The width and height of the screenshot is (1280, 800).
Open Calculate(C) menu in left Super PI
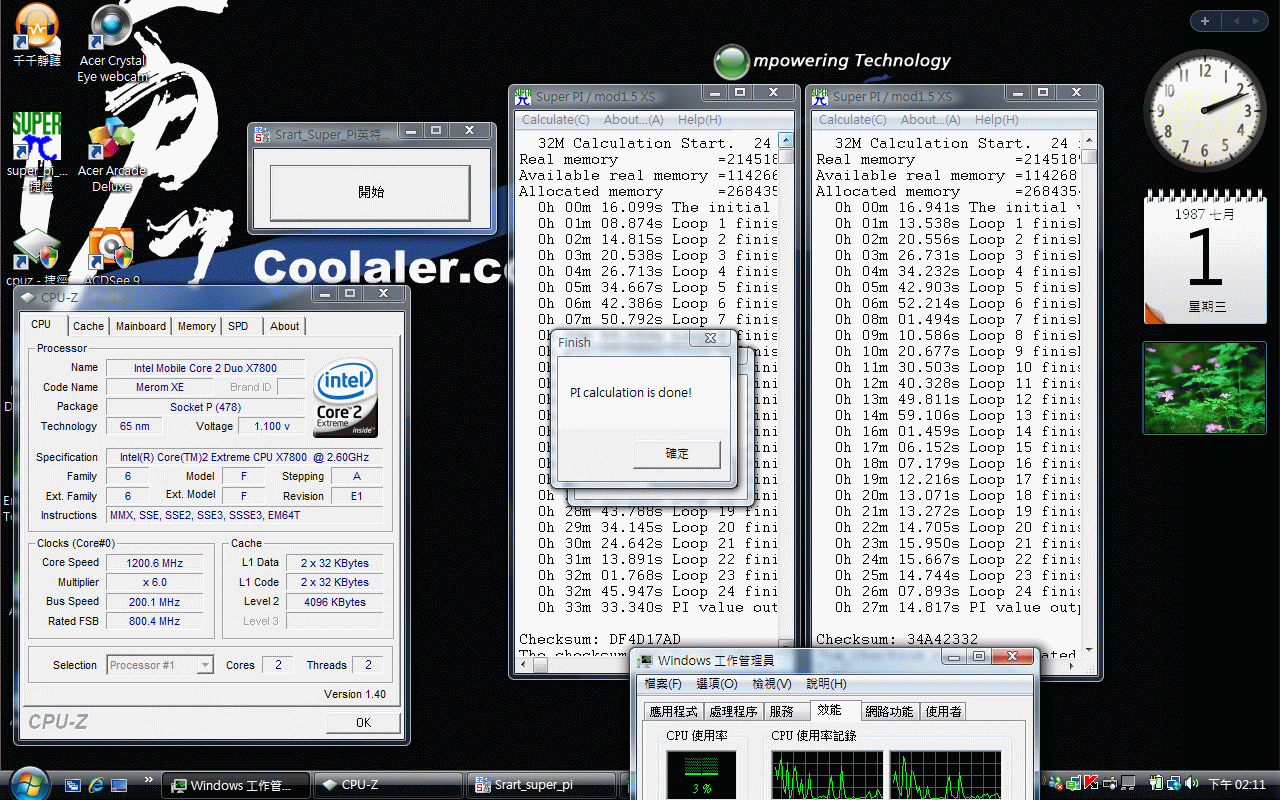coord(555,120)
